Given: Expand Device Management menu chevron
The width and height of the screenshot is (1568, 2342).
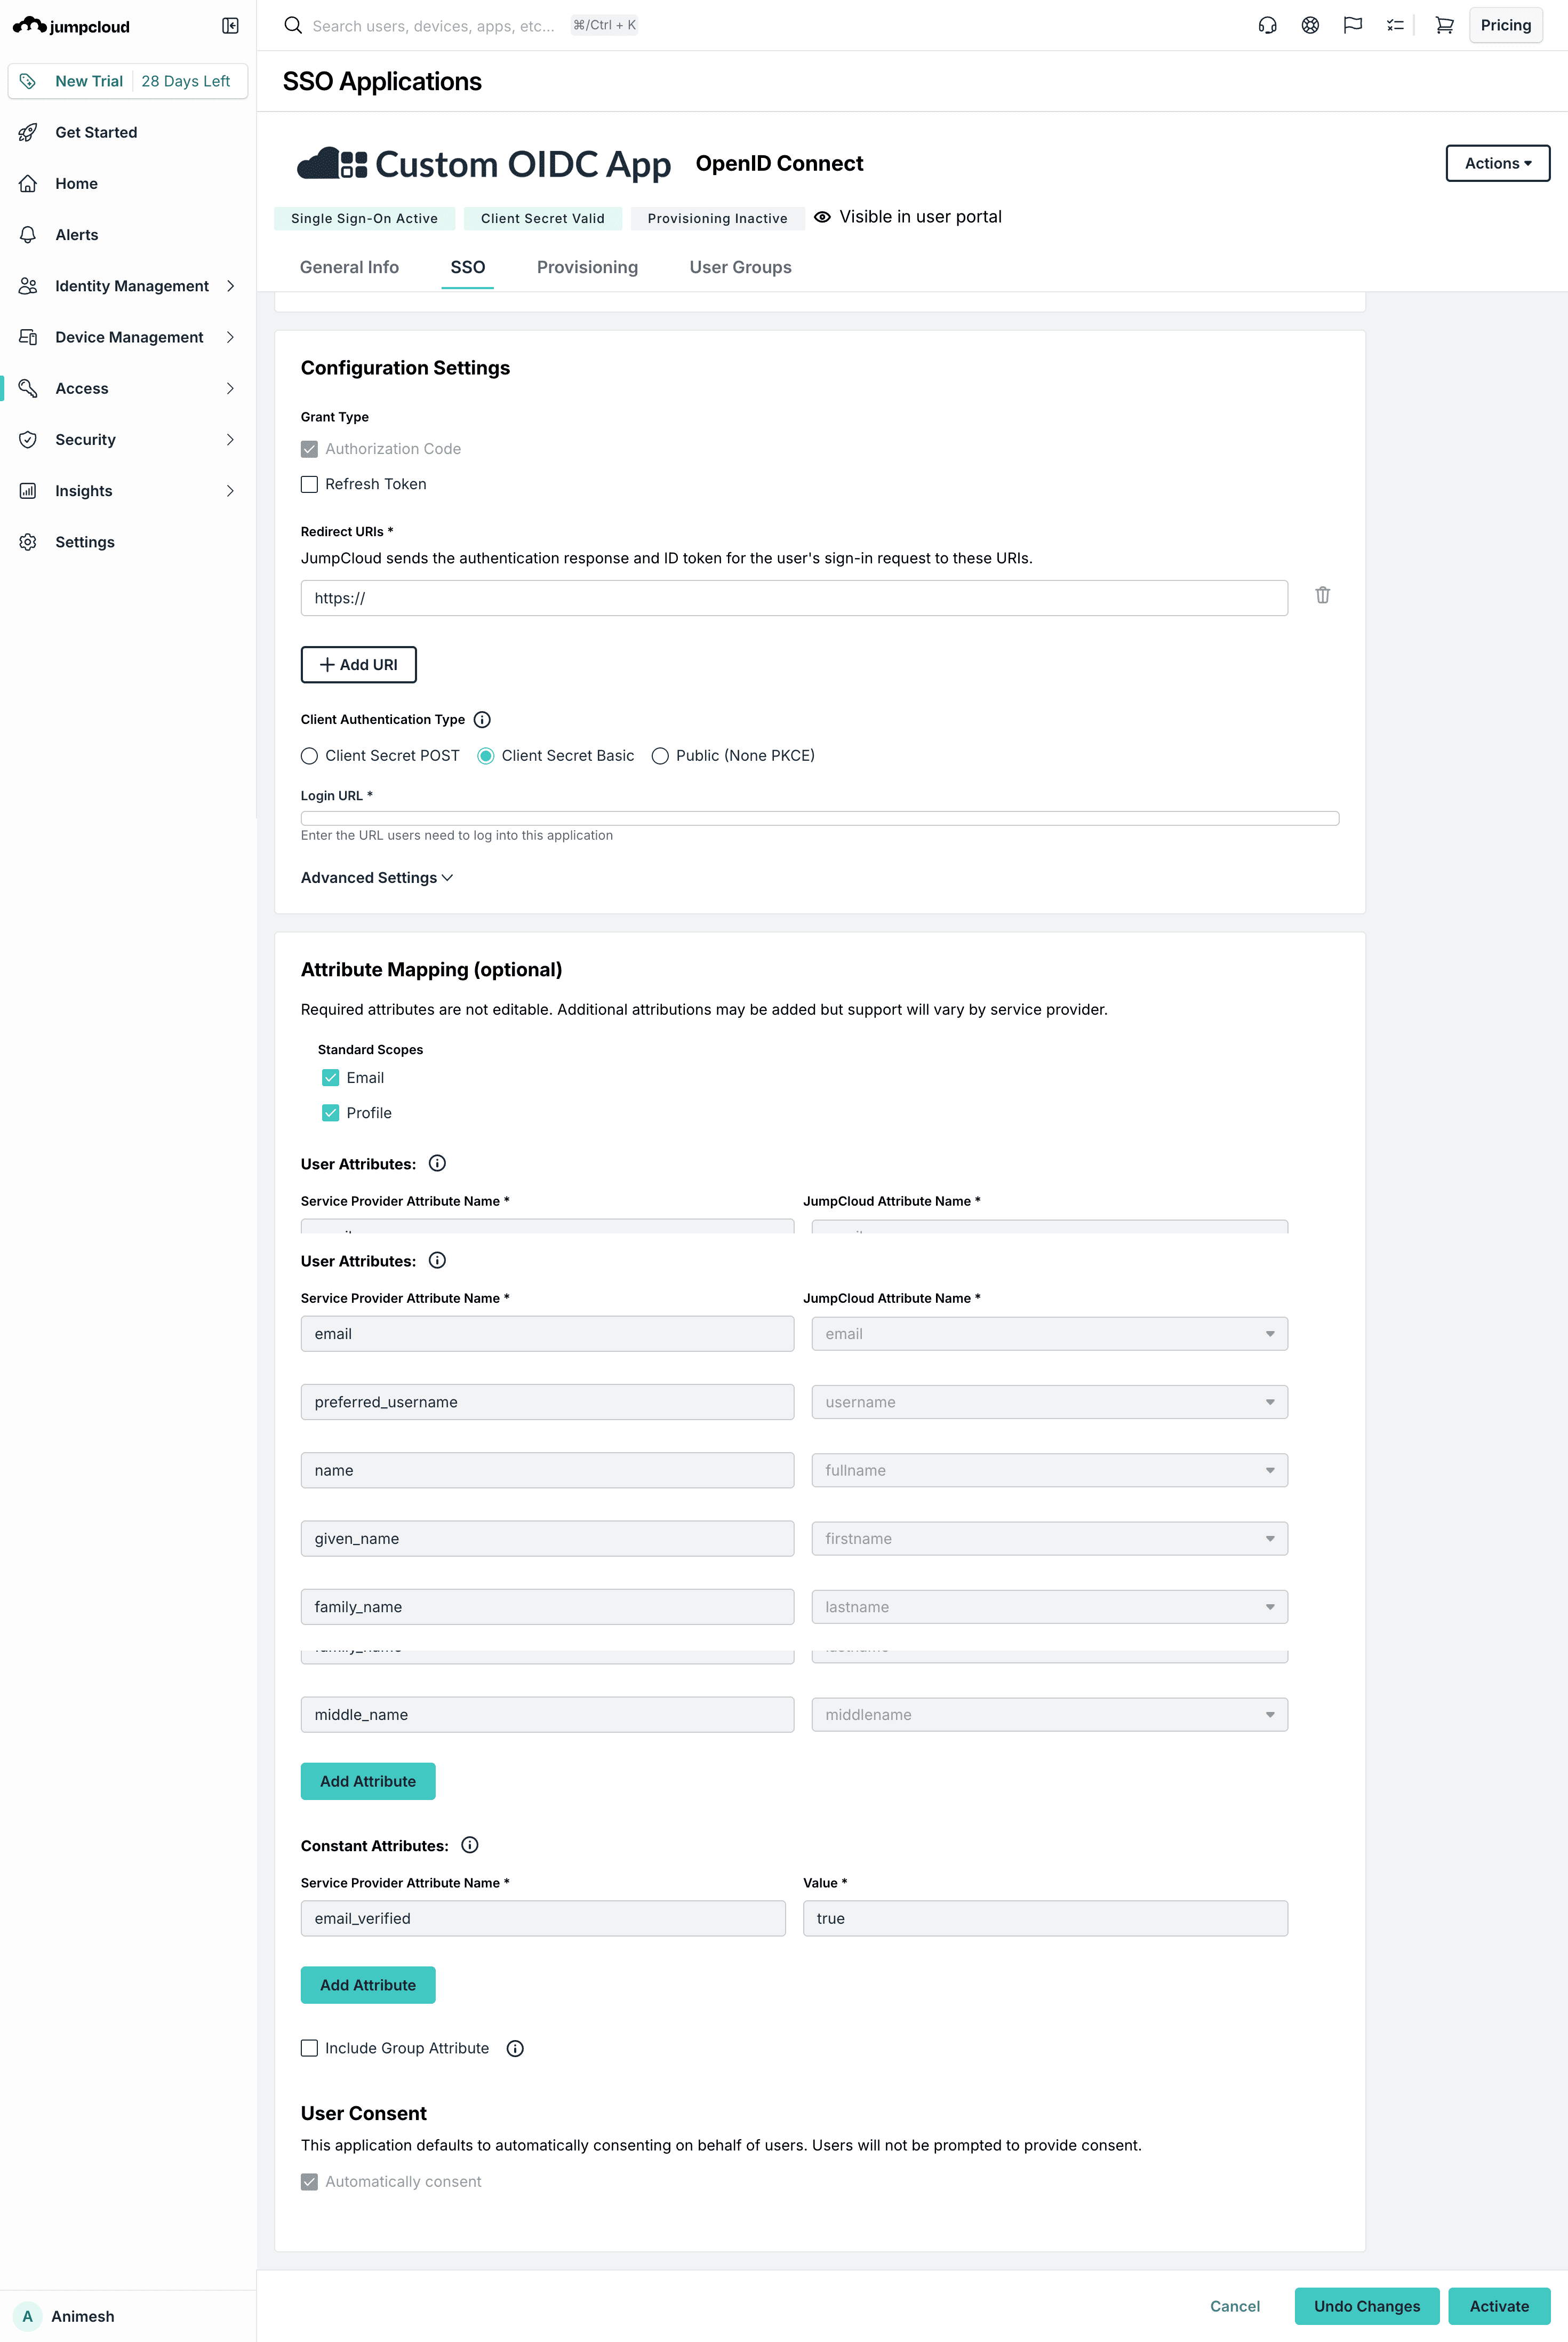Looking at the screenshot, I should (x=230, y=337).
